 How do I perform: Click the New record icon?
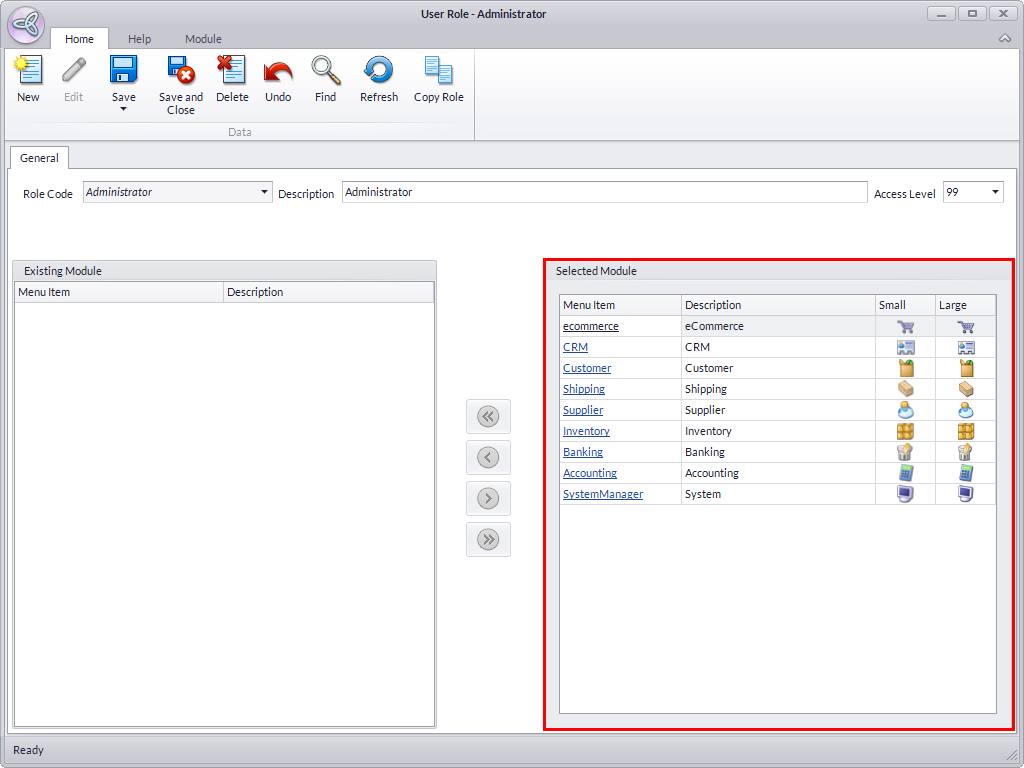[x=28, y=71]
